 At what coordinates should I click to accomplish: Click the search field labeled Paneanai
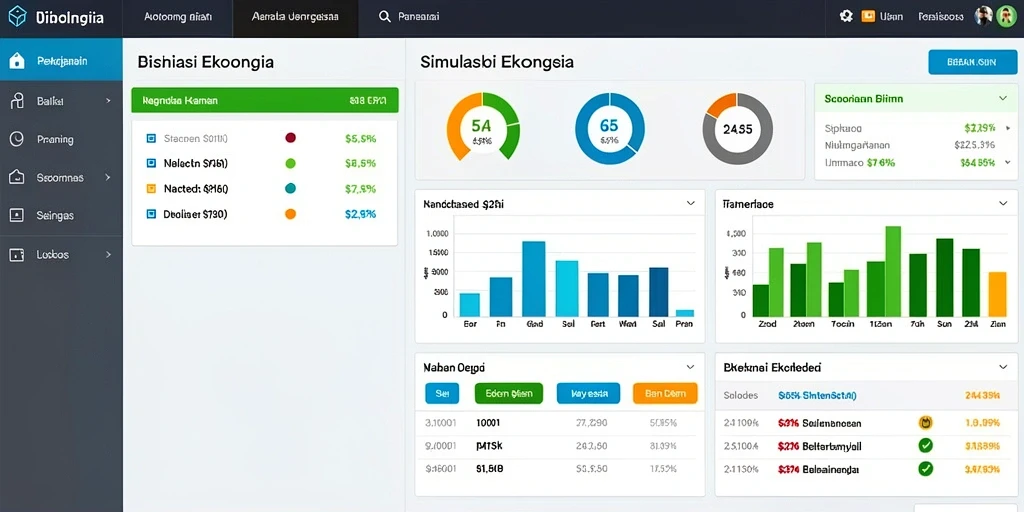coord(418,17)
